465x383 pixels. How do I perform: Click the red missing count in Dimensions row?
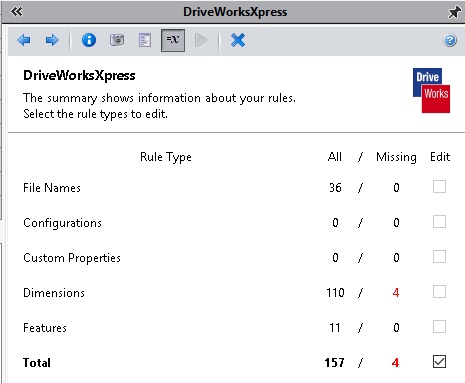pyautogui.click(x=396, y=293)
